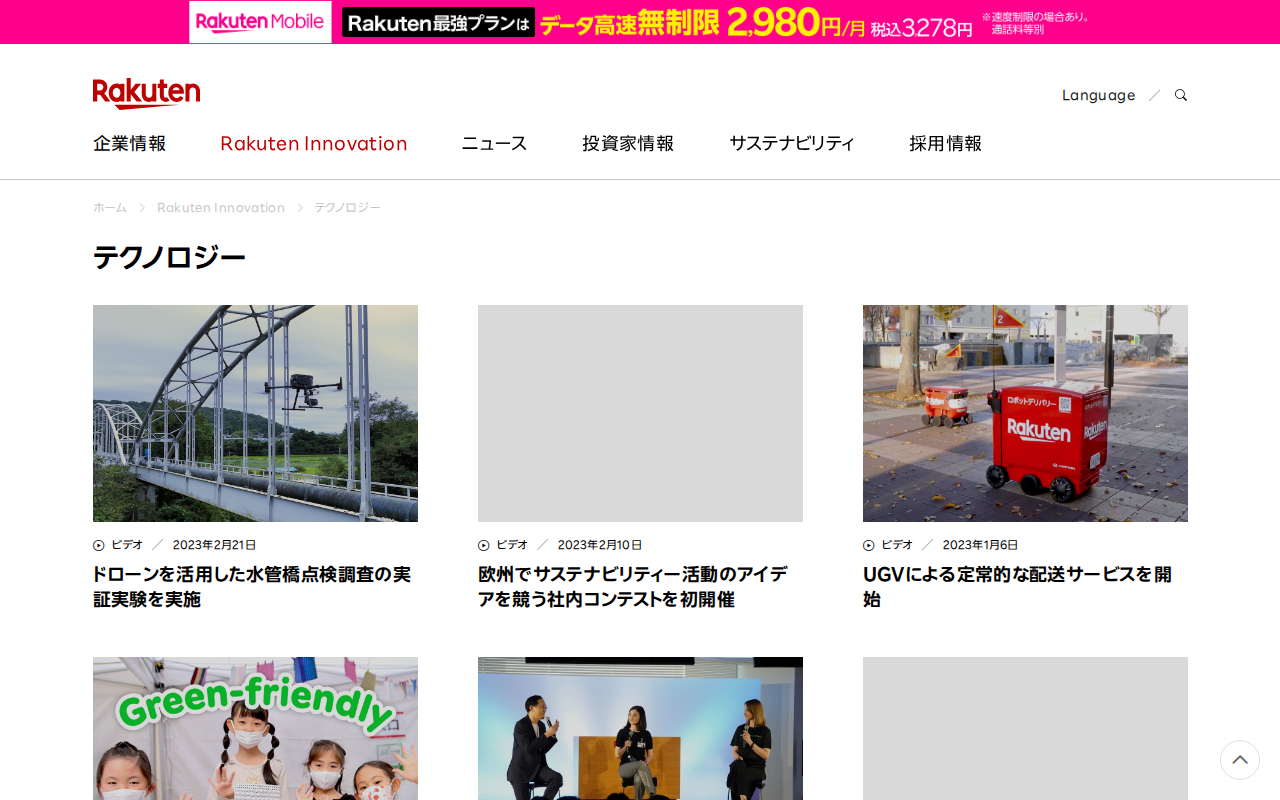Click the Rakuten logo in the header
This screenshot has height=800, width=1280.
click(146, 93)
